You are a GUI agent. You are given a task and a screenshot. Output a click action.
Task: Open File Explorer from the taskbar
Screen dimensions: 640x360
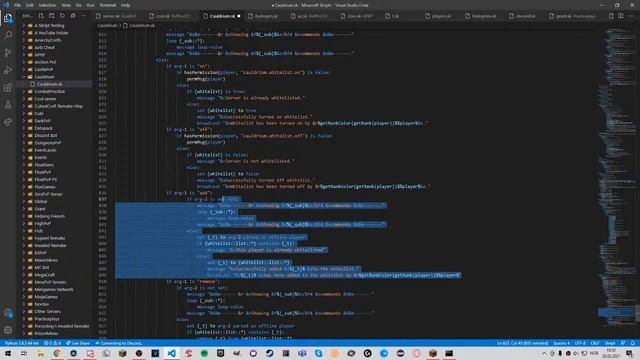(x=40, y=353)
